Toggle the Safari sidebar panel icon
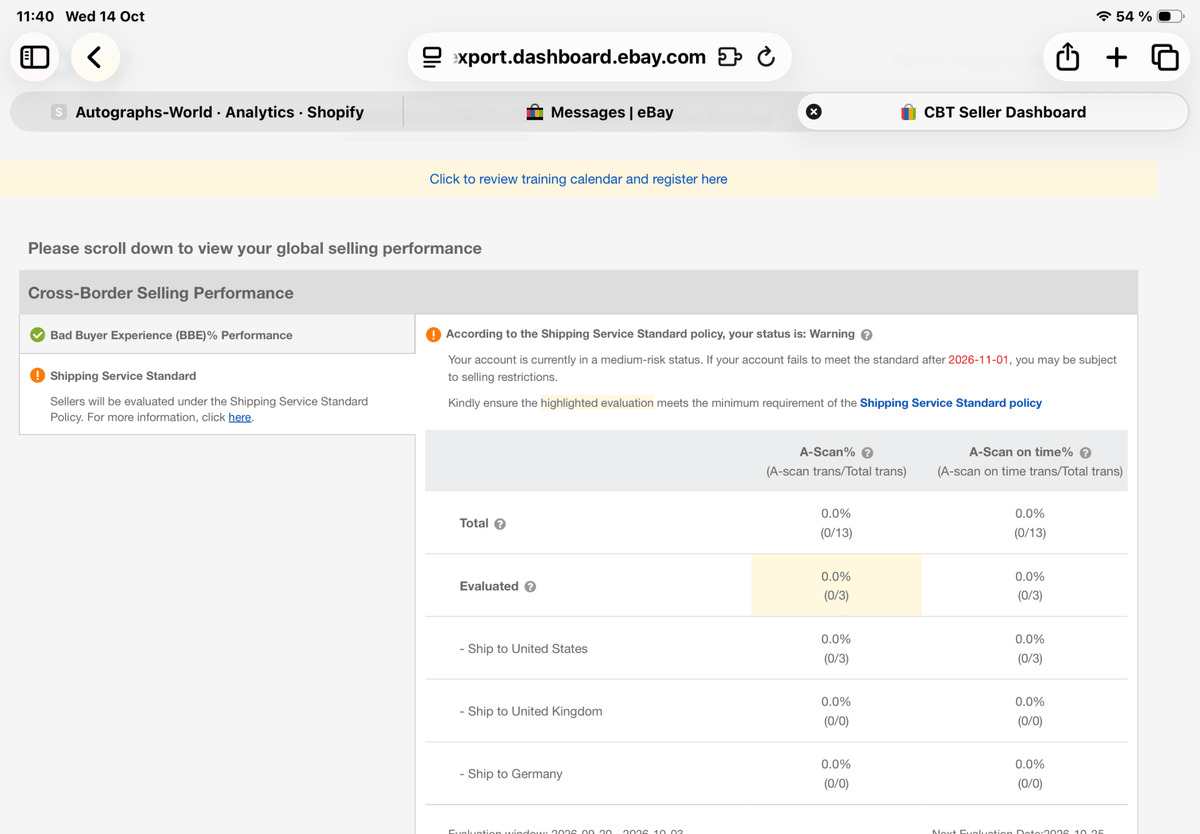1200x834 pixels. [35, 57]
